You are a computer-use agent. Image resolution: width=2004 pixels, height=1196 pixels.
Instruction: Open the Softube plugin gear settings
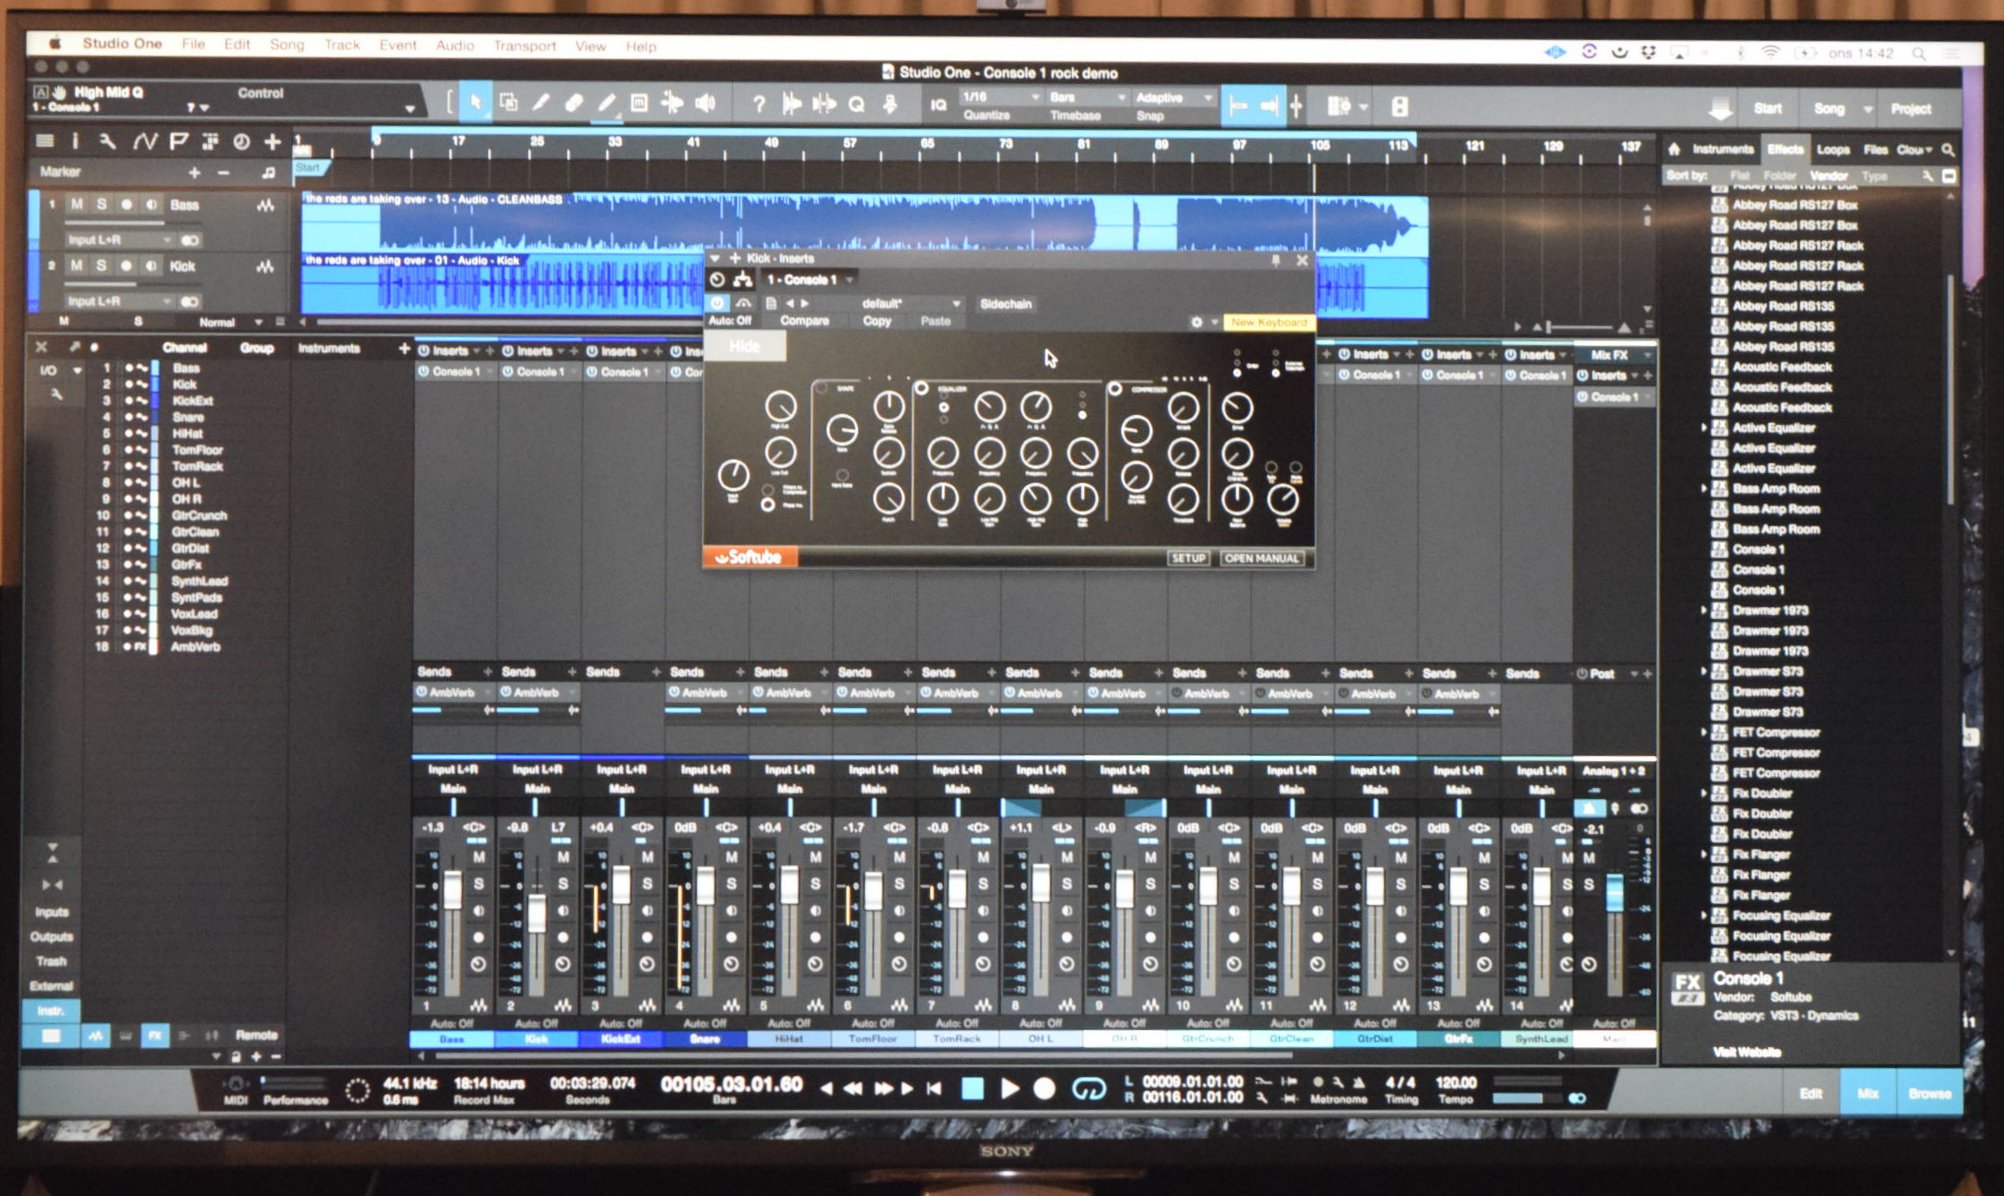tap(1196, 322)
